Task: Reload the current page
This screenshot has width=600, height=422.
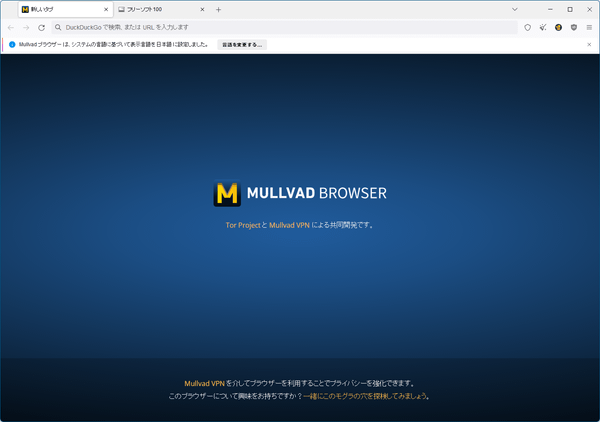Action: point(41,28)
